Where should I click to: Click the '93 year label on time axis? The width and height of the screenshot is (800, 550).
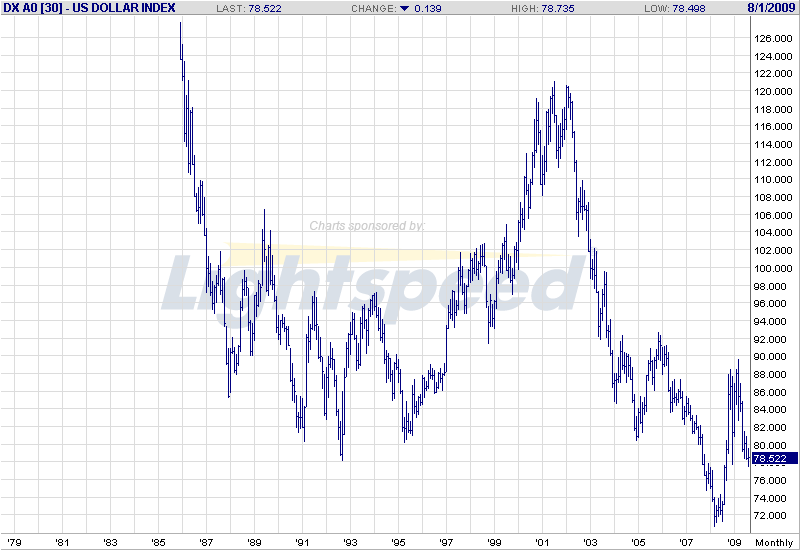pos(350,542)
